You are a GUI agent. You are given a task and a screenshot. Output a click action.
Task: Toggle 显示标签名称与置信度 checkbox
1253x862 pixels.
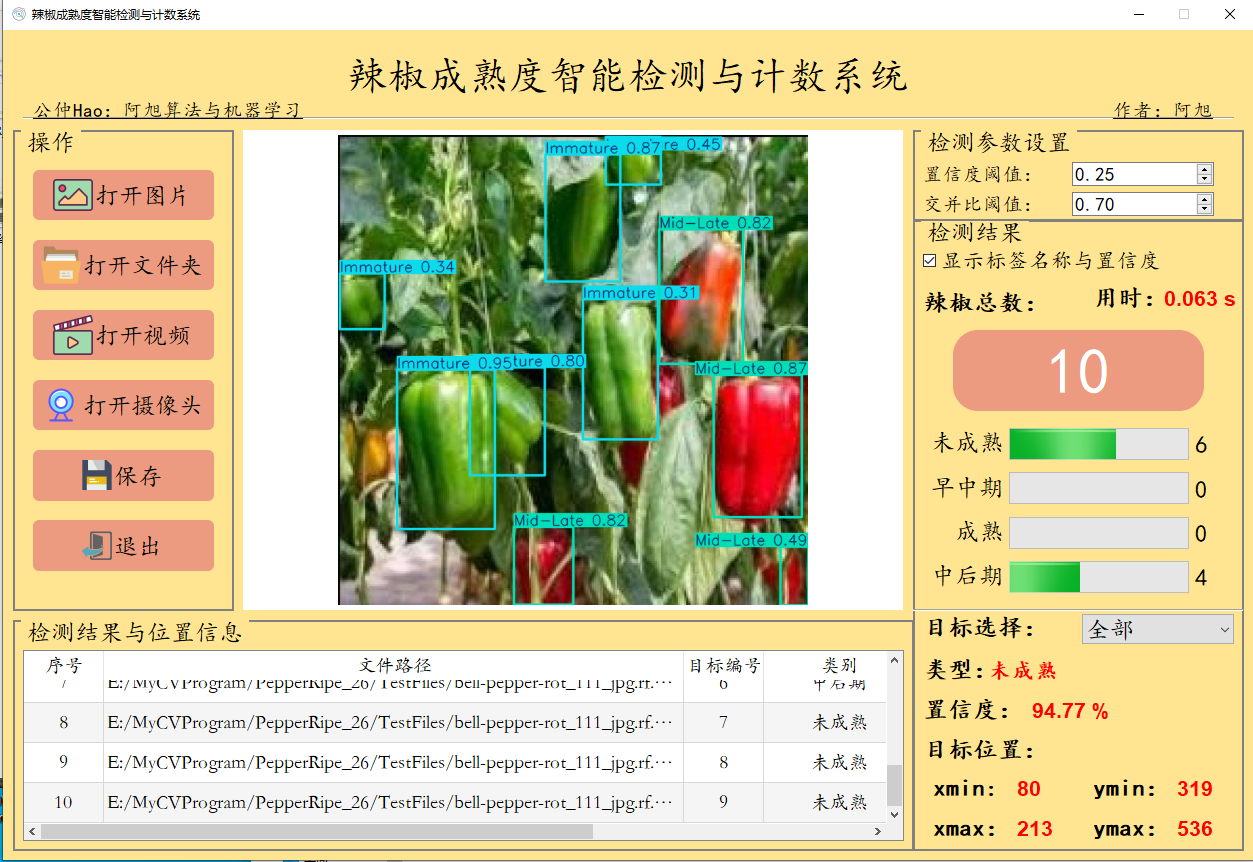coord(930,261)
